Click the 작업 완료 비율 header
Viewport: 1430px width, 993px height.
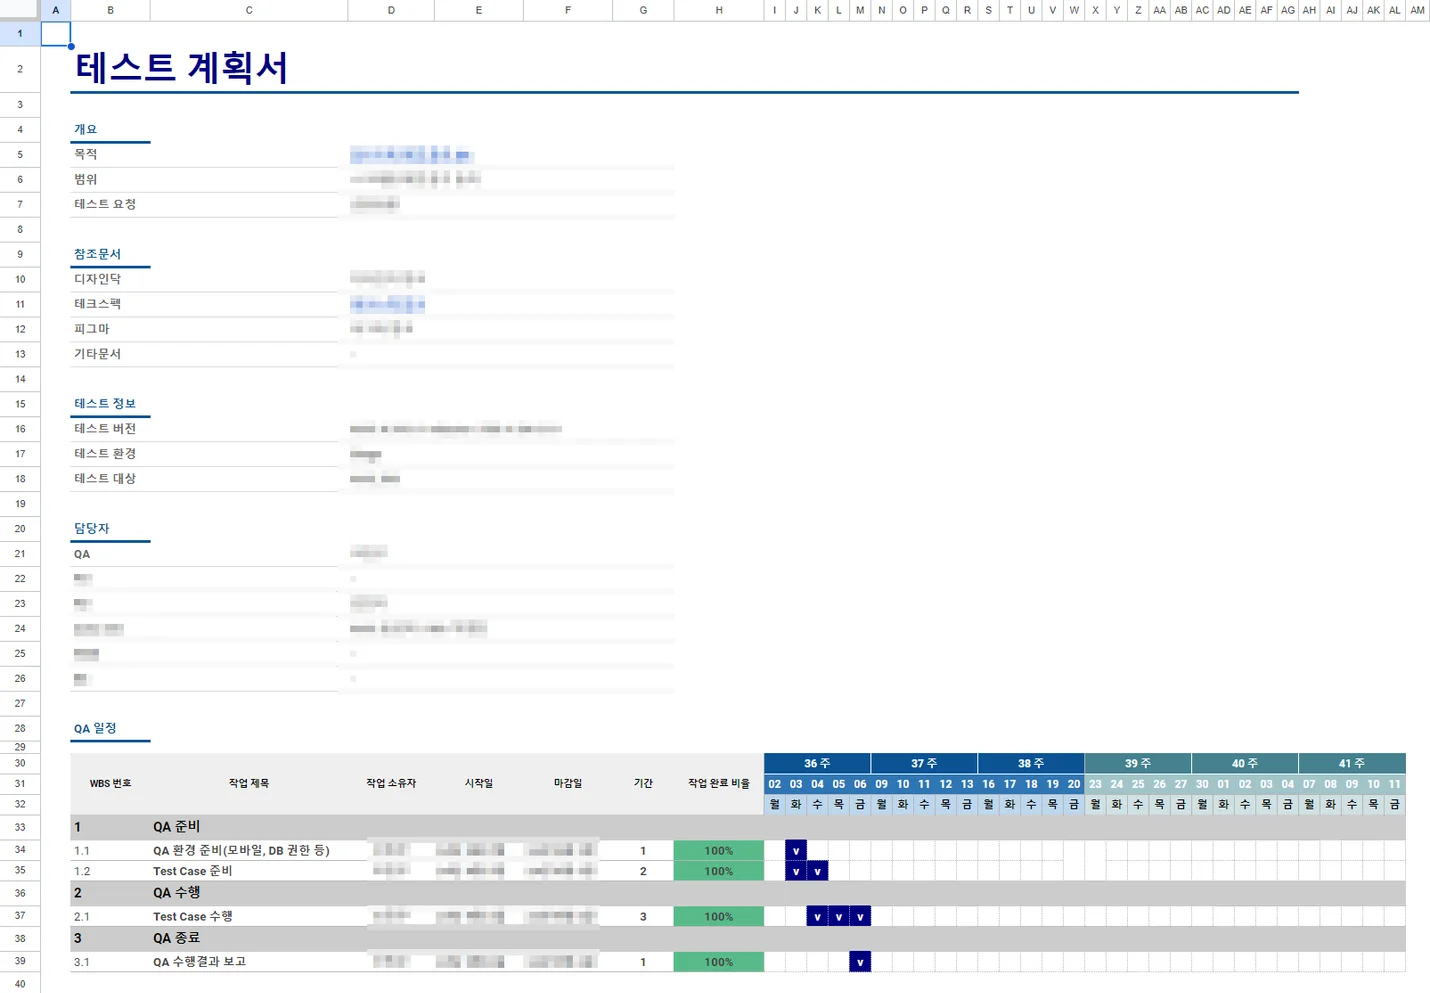click(719, 783)
